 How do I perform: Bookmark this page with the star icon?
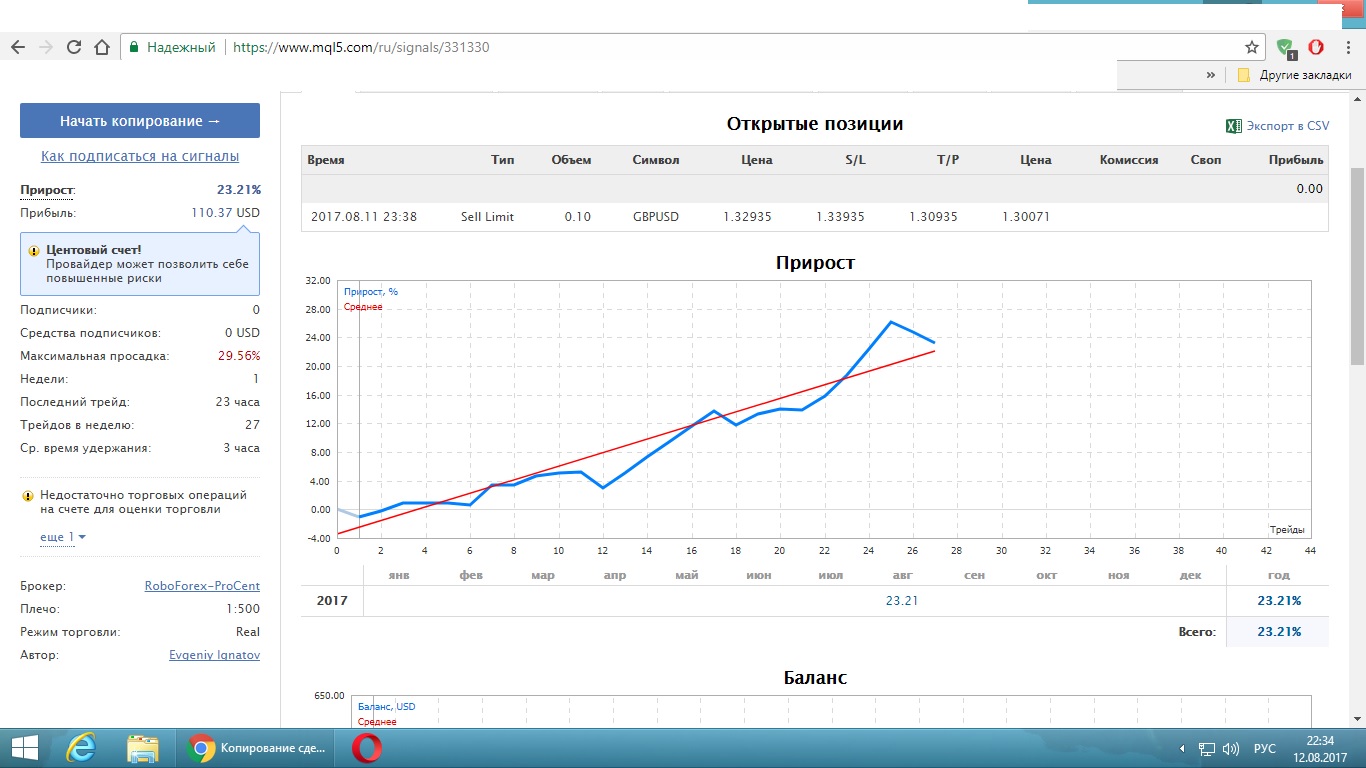click(1251, 47)
